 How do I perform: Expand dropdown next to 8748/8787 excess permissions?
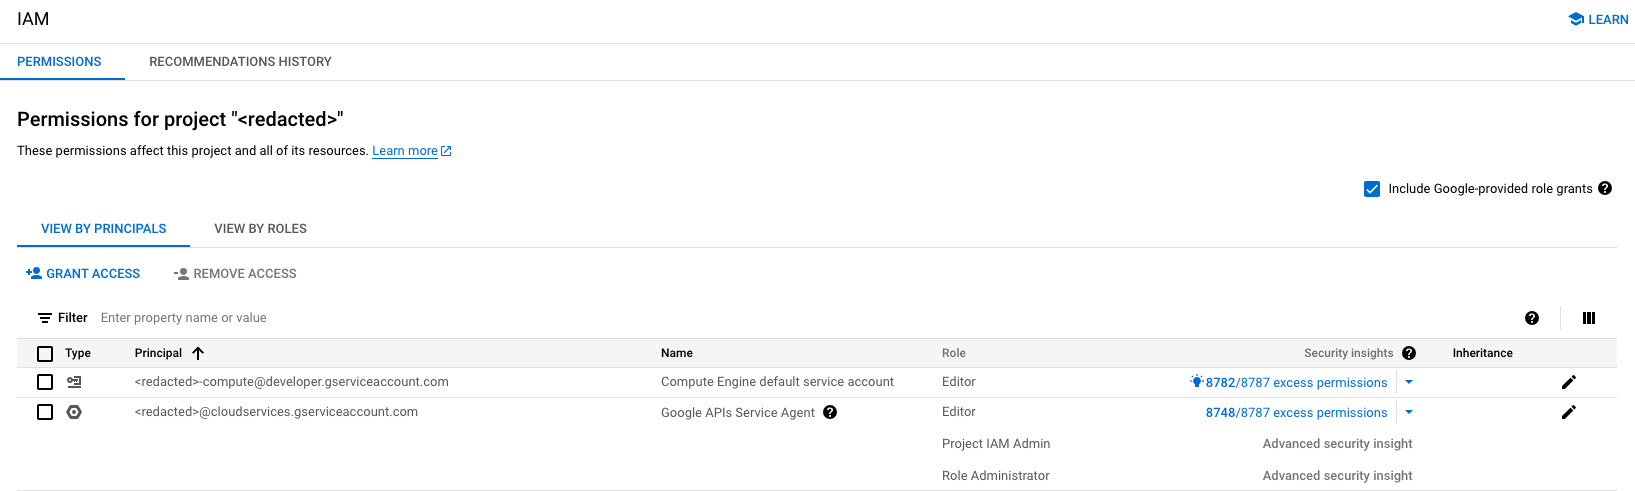(x=1409, y=412)
